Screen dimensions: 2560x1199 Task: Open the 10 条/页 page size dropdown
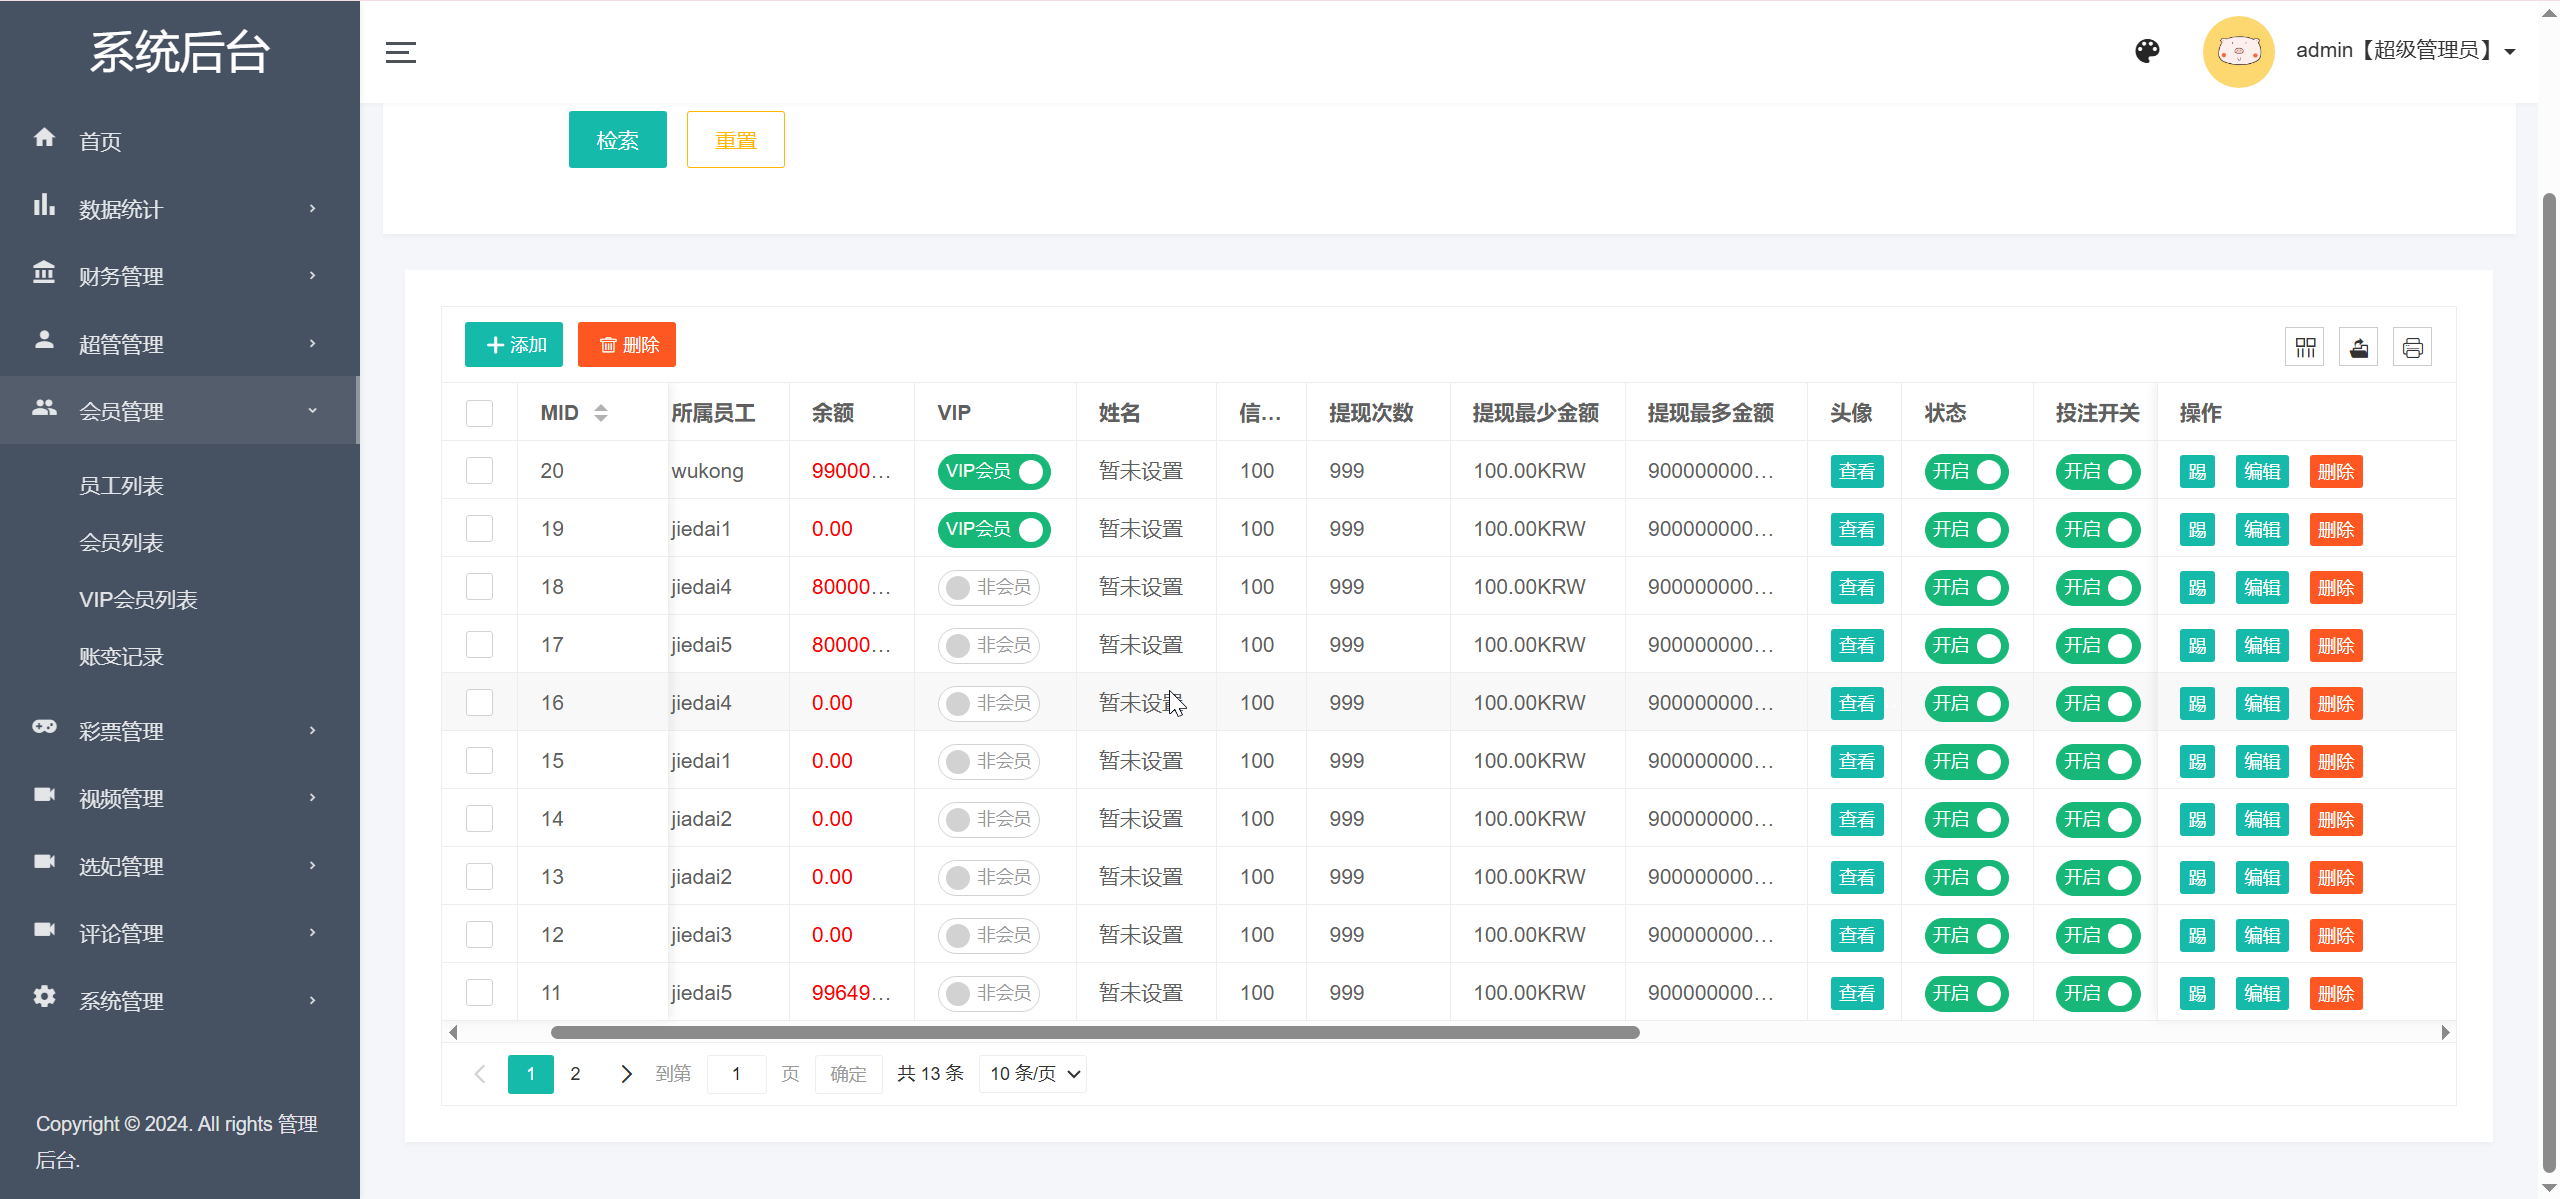pyautogui.click(x=1032, y=1073)
